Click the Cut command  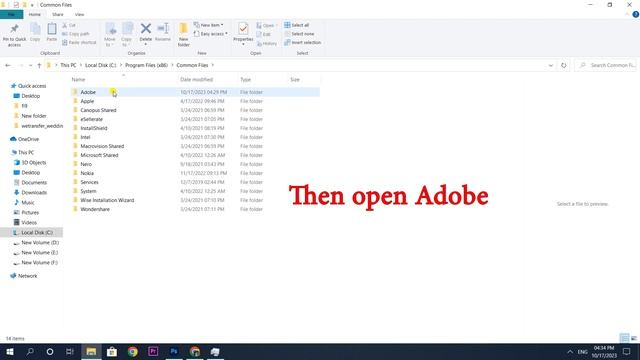pyautogui.click(x=69, y=25)
